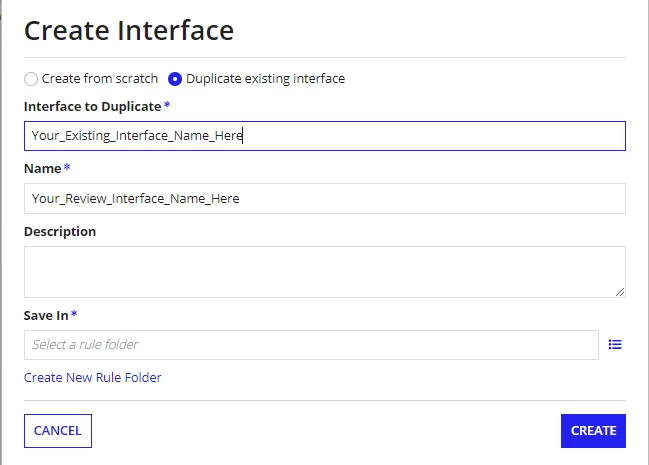This screenshot has width=649, height=465.
Task: Click the Interface to Duplicate input field
Action: point(325,136)
